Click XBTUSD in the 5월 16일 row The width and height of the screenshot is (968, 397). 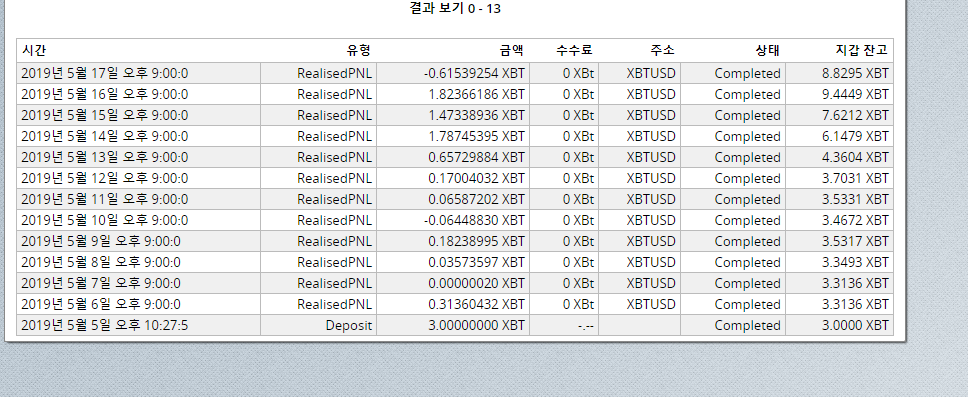tap(640, 94)
